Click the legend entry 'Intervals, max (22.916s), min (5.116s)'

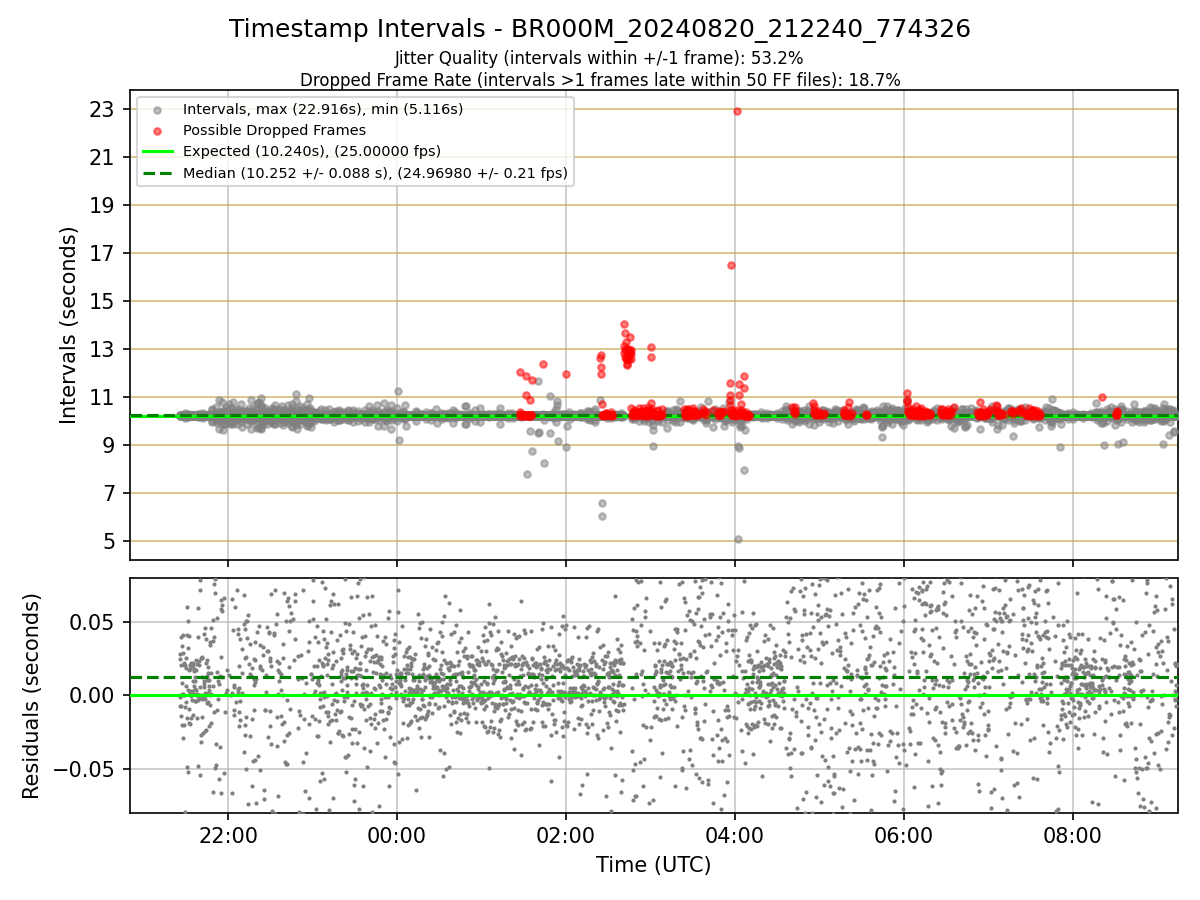pos(323,108)
